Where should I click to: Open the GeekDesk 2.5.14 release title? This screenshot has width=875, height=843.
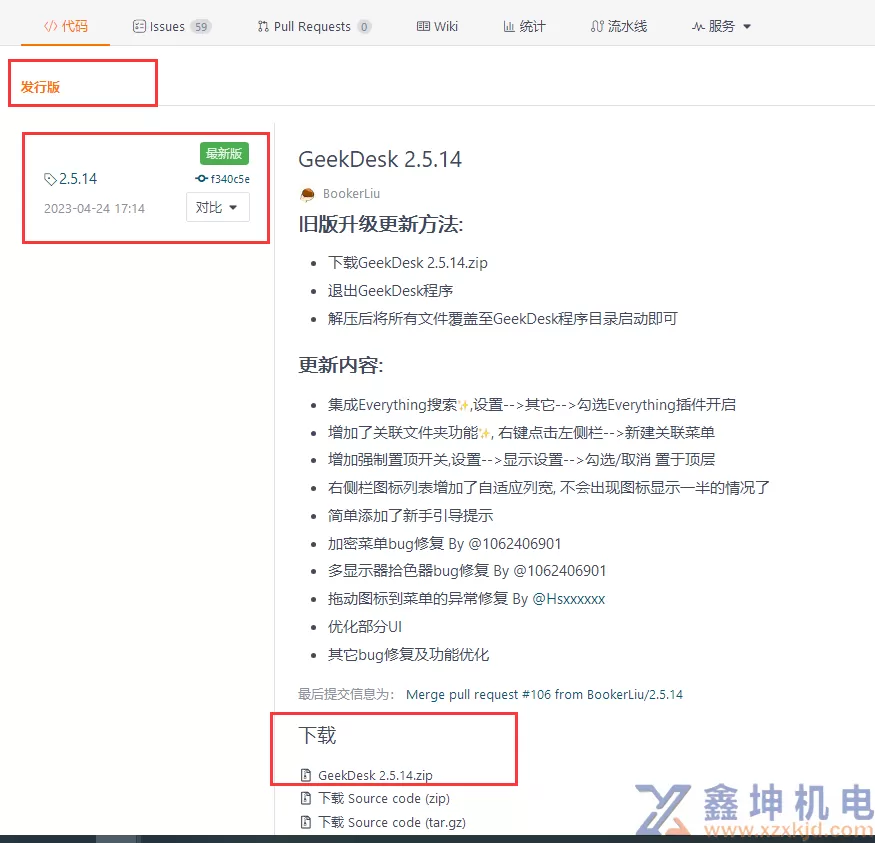pos(380,160)
